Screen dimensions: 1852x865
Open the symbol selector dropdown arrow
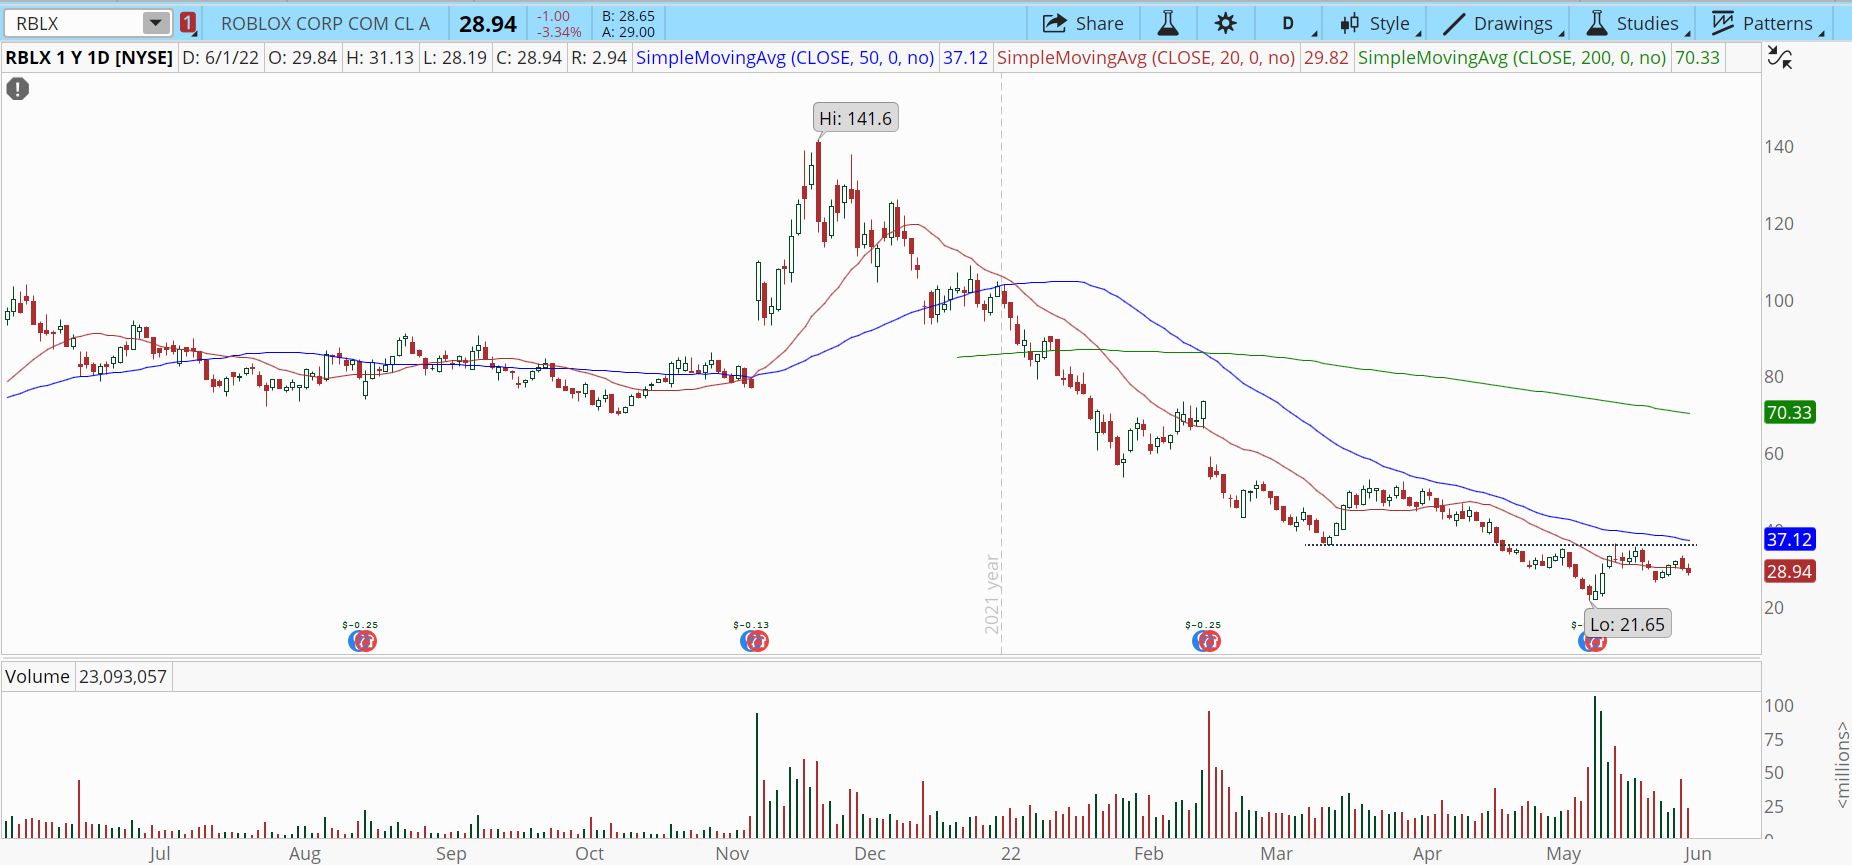pos(156,23)
